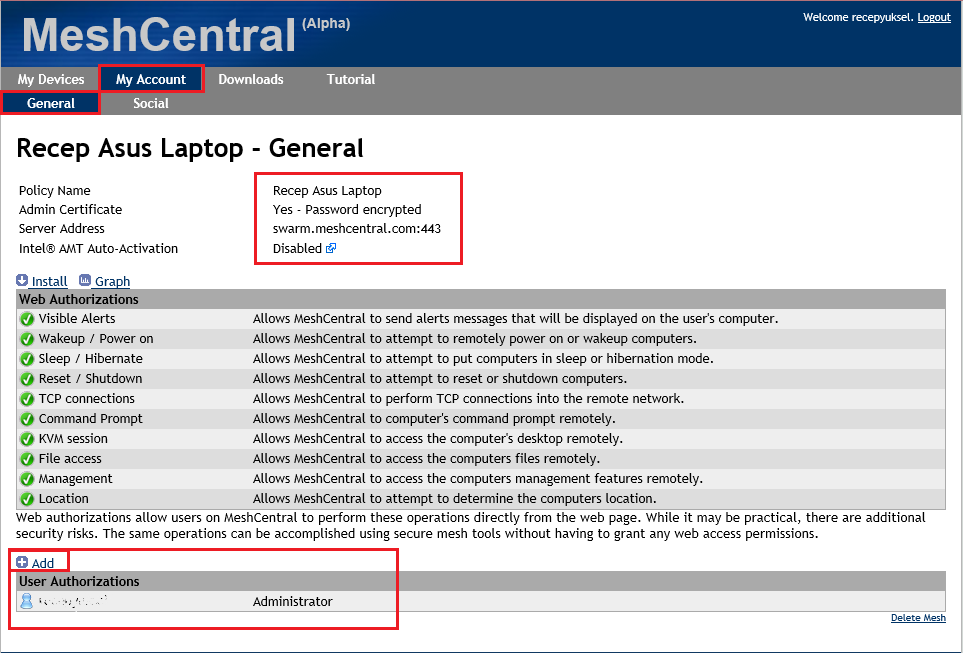Image resolution: width=963 pixels, height=653 pixels.
Task: Click the Management label
Action: tap(76, 479)
